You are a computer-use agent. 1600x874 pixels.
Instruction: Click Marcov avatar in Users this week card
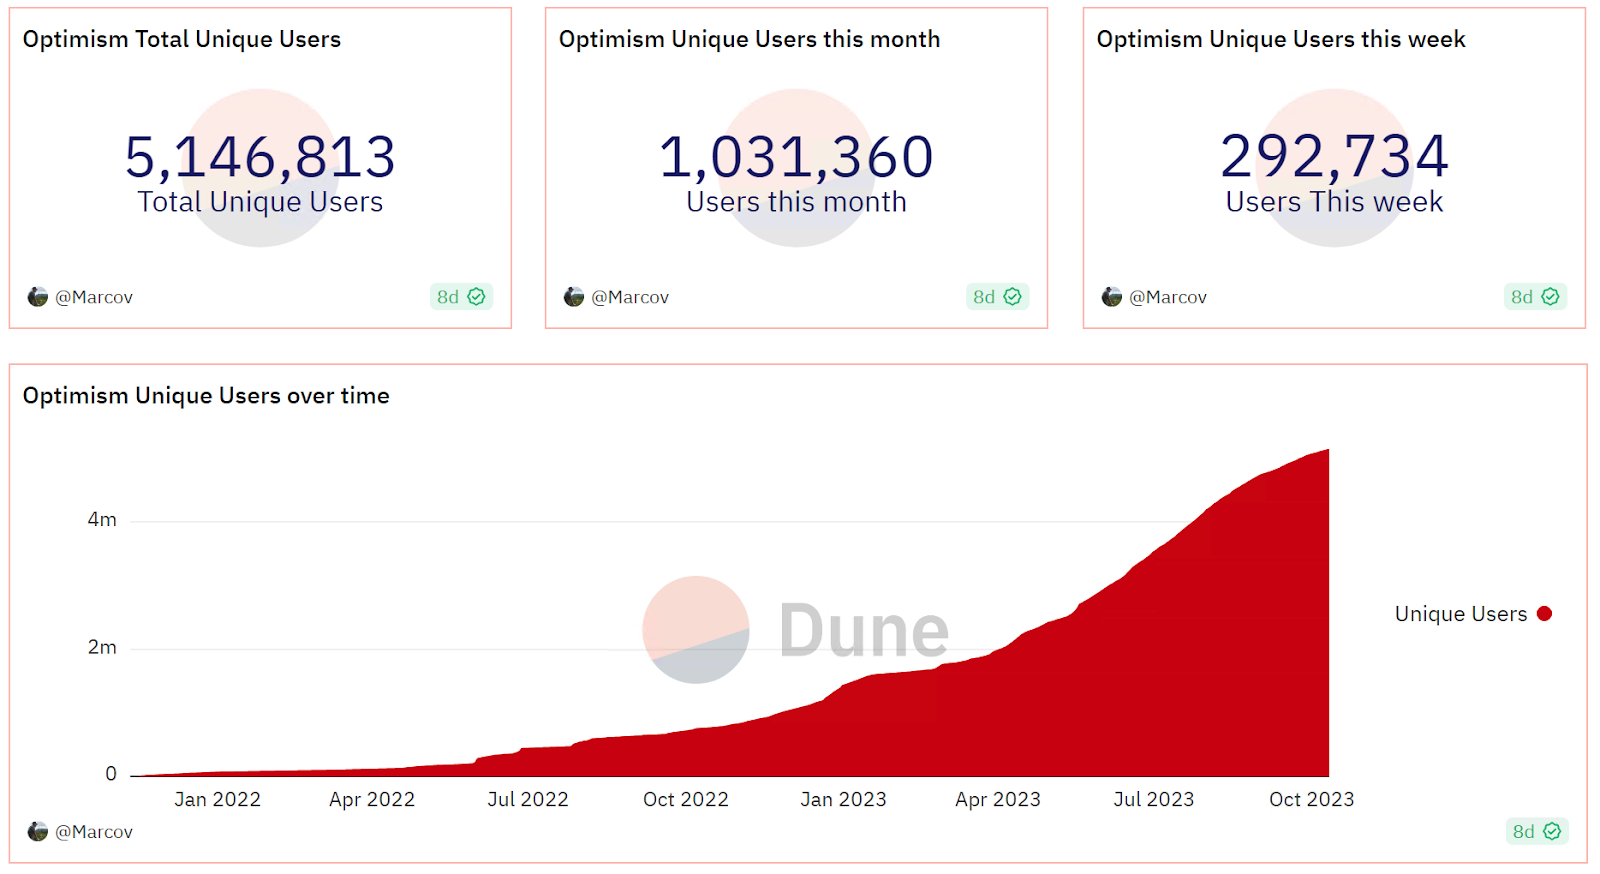[x=1112, y=297]
